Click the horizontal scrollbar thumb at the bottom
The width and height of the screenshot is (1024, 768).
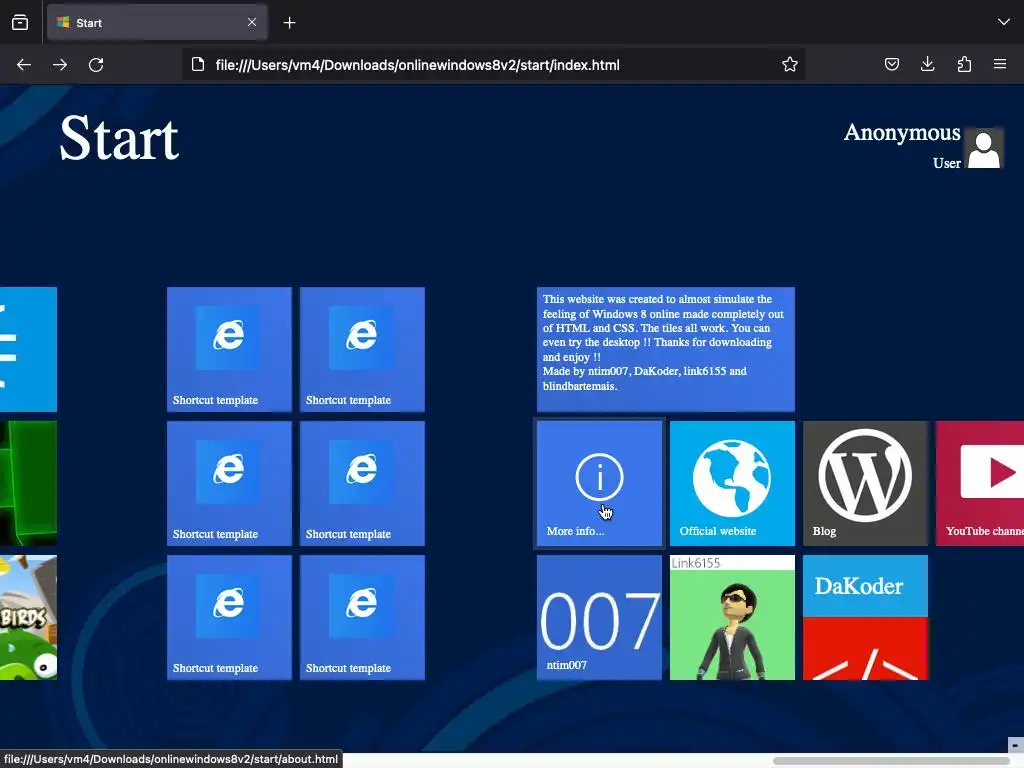pos(890,761)
